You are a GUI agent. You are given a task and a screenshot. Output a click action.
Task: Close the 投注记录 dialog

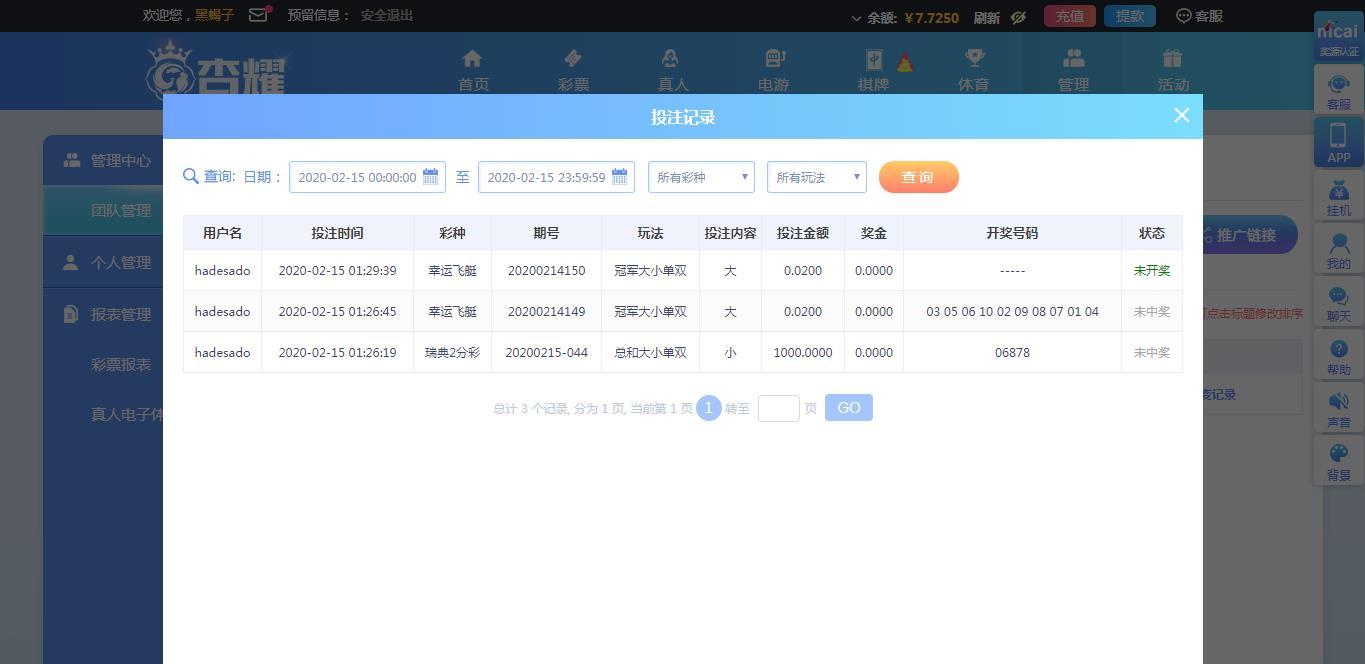pyautogui.click(x=1181, y=115)
